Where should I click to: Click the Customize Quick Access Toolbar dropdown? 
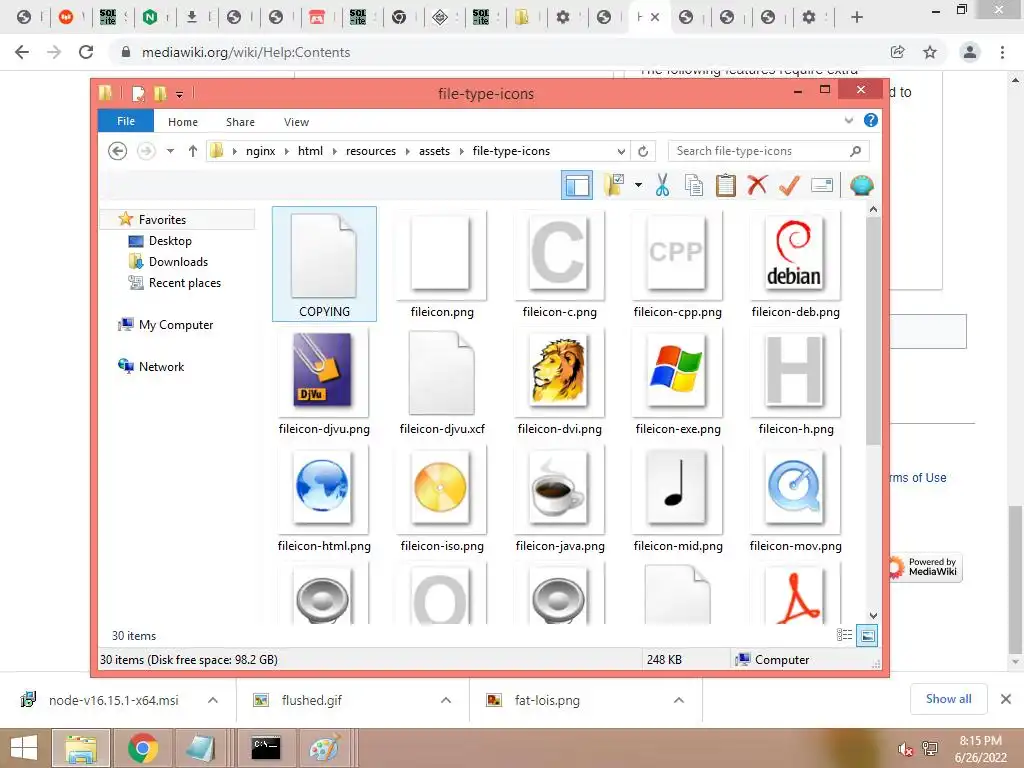point(179,95)
